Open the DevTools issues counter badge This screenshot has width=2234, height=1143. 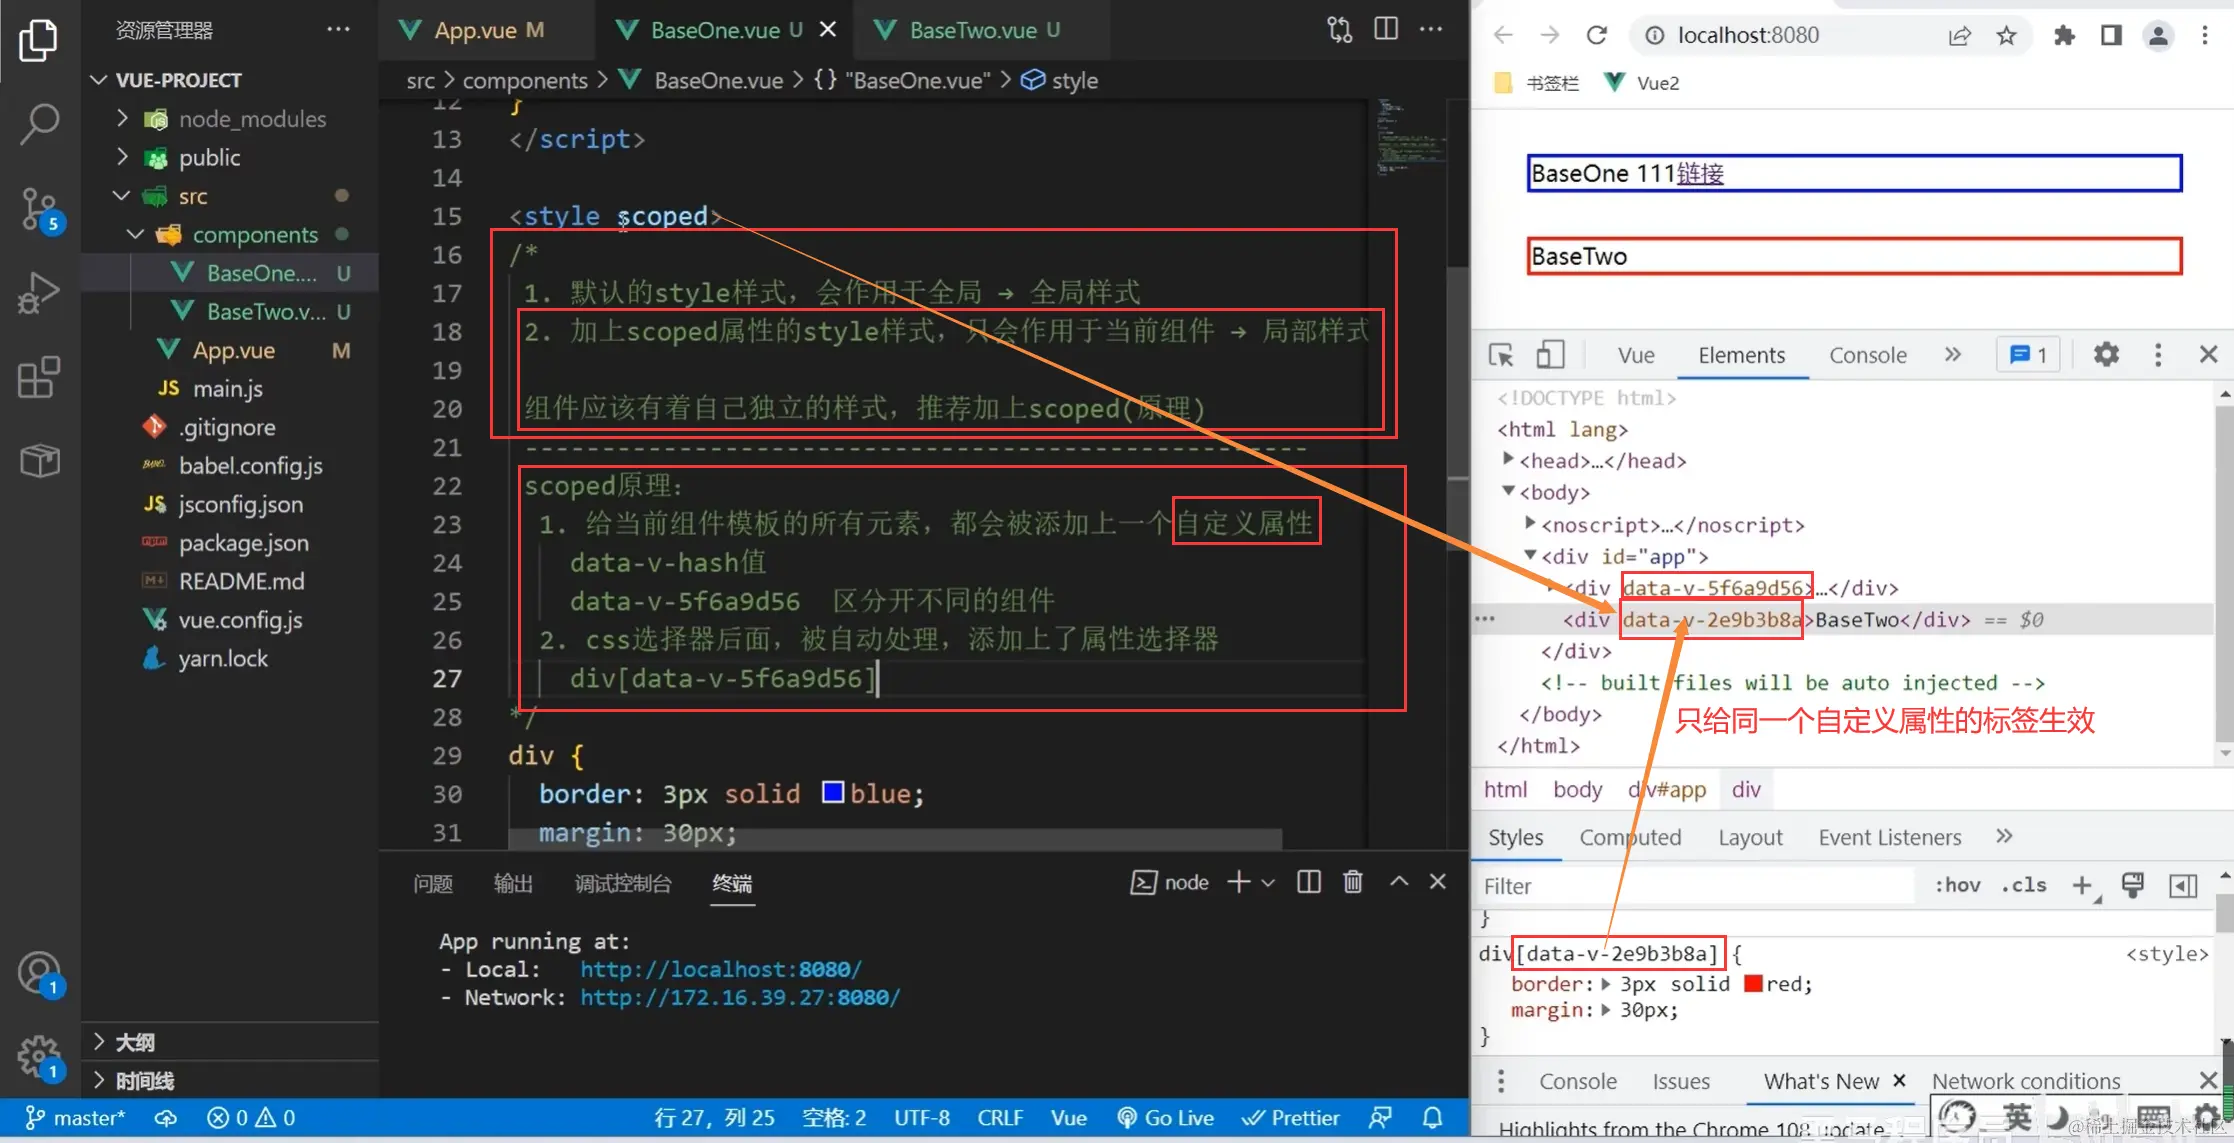click(2028, 354)
